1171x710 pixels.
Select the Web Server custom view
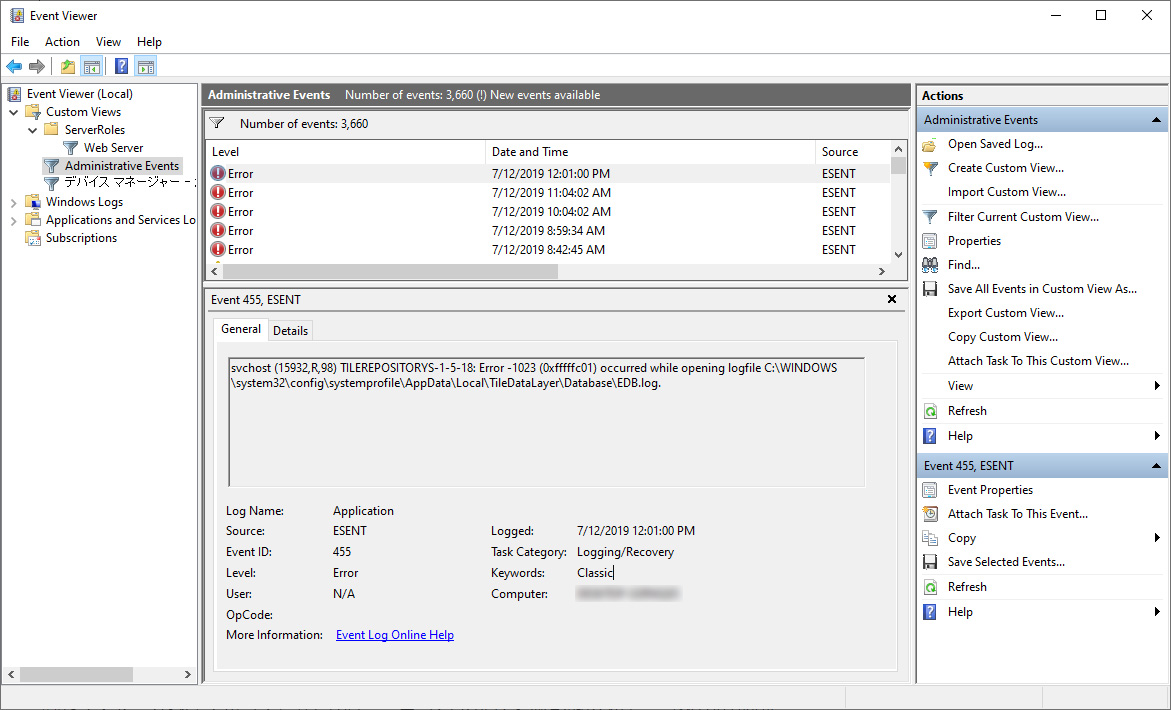pyautogui.click(x=113, y=148)
